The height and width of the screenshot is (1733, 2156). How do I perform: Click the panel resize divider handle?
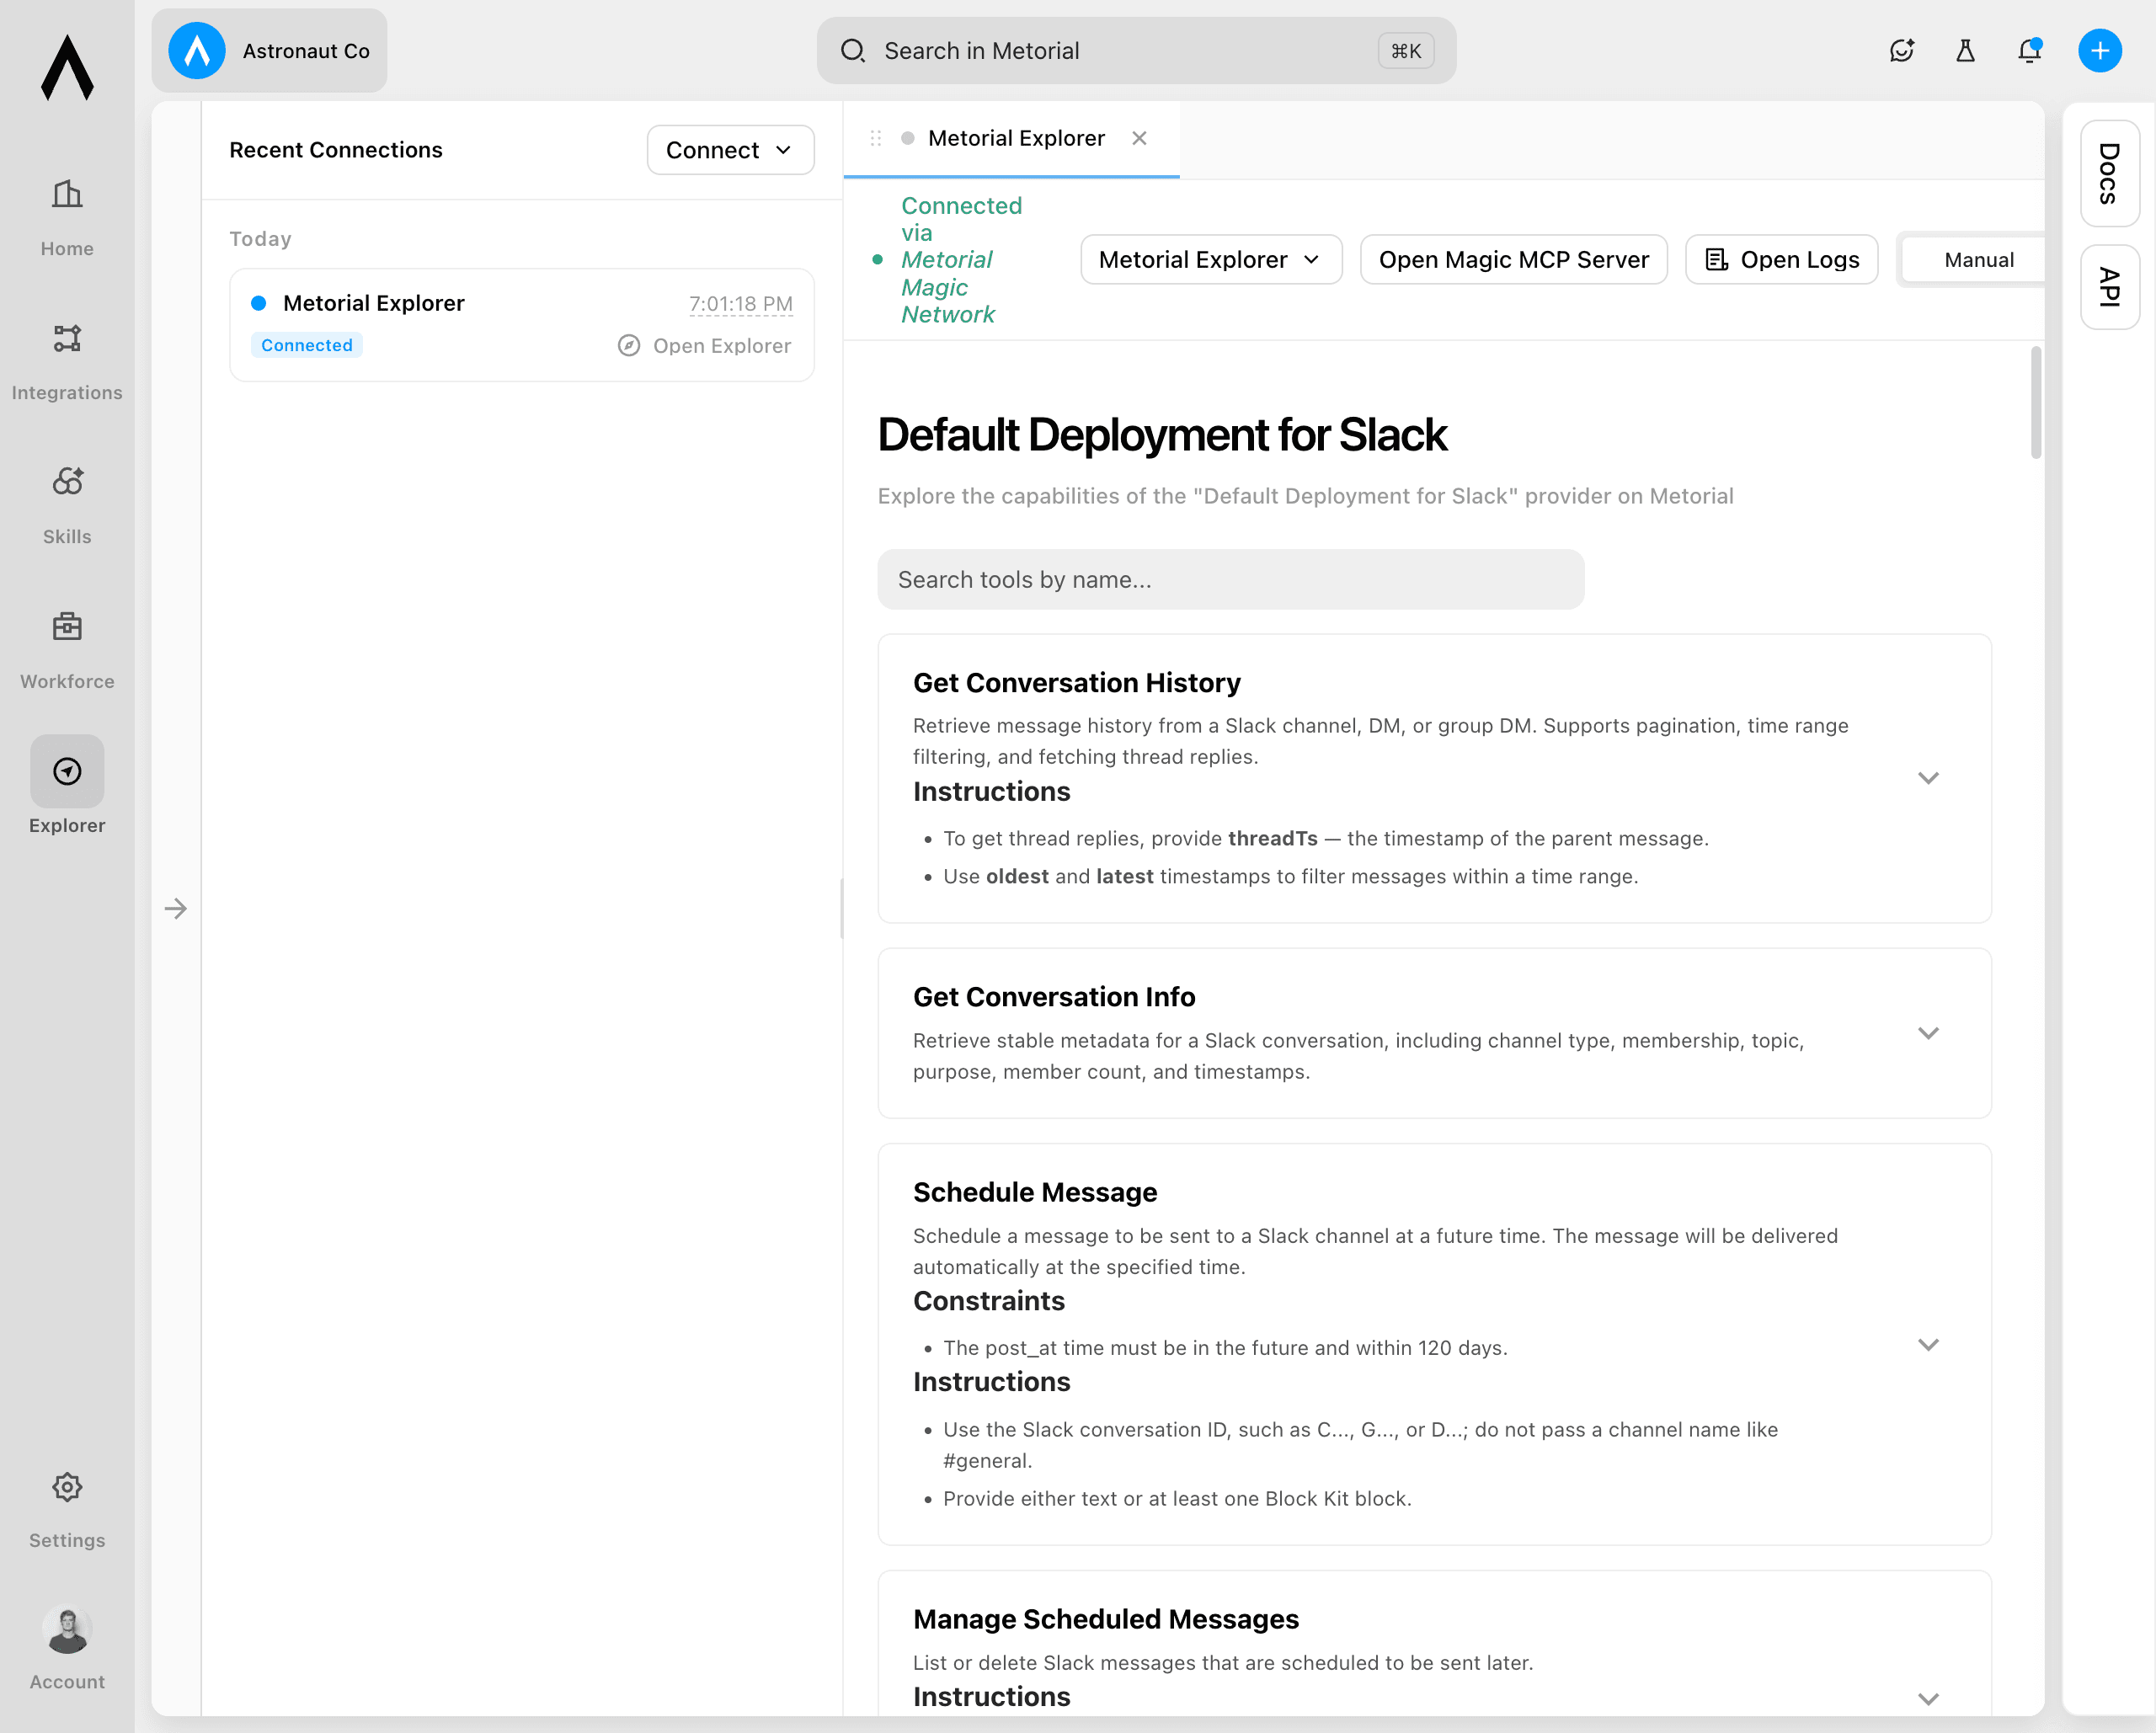(842, 908)
